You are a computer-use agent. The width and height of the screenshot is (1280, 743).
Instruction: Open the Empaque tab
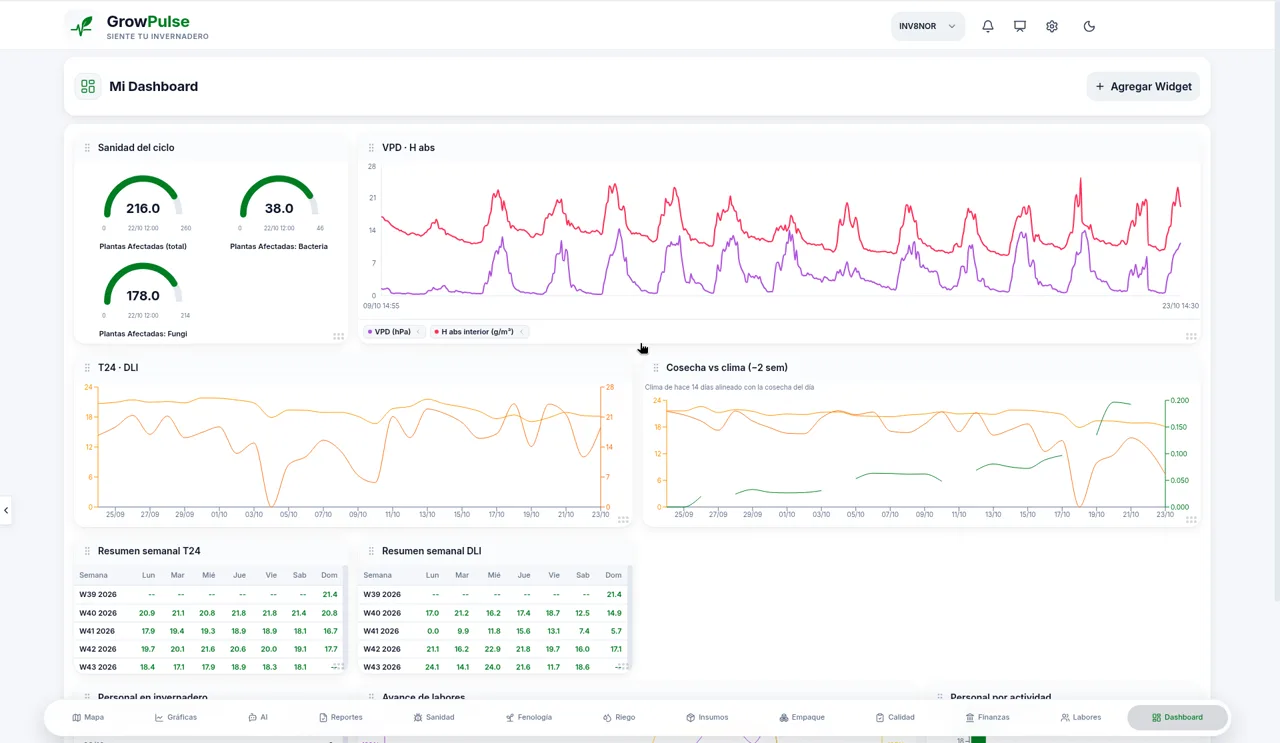click(802, 717)
